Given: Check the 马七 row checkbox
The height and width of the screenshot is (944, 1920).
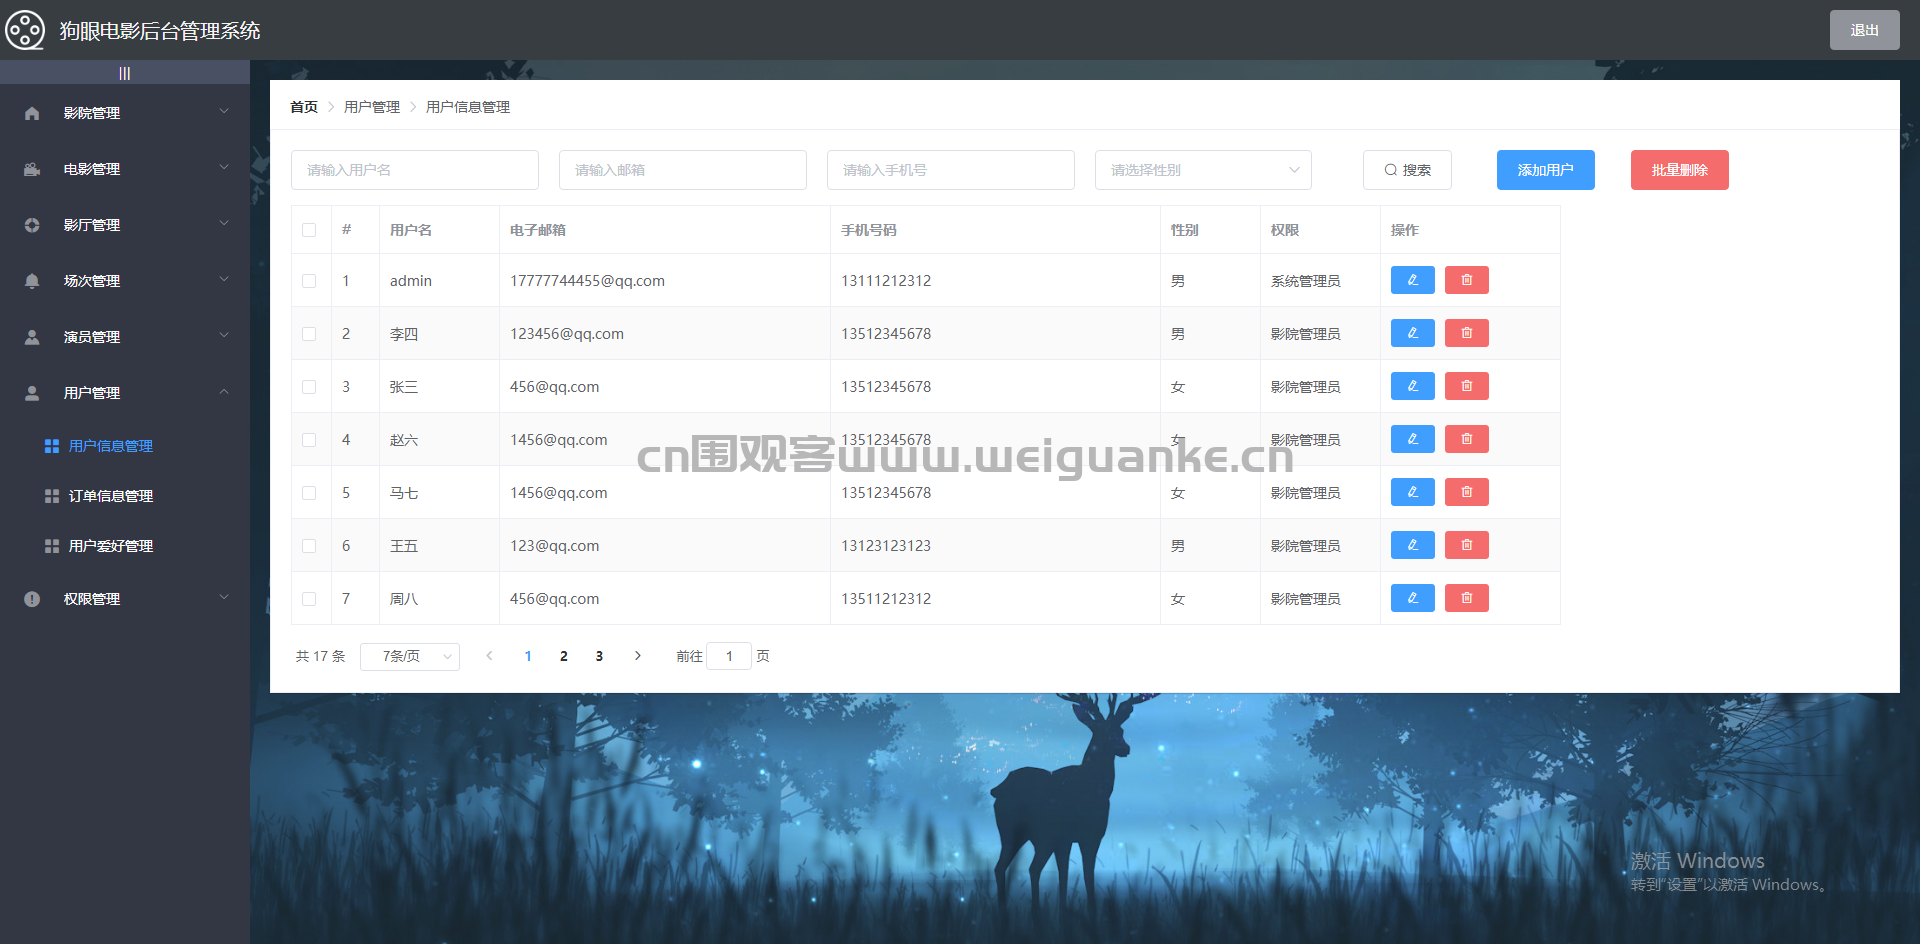Looking at the screenshot, I should [309, 493].
